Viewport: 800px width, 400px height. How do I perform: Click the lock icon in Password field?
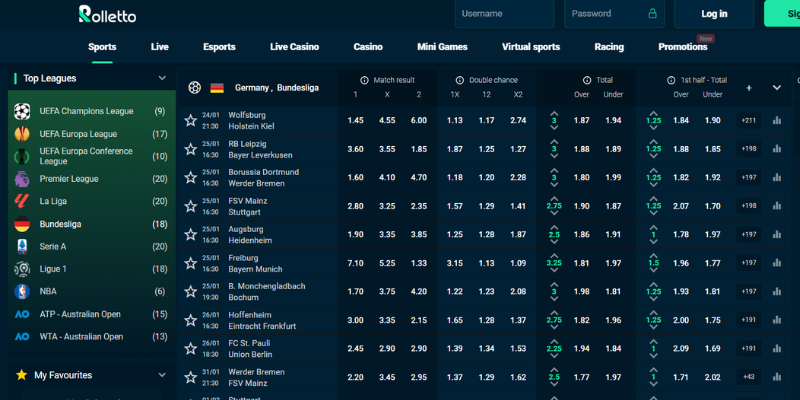tap(652, 14)
